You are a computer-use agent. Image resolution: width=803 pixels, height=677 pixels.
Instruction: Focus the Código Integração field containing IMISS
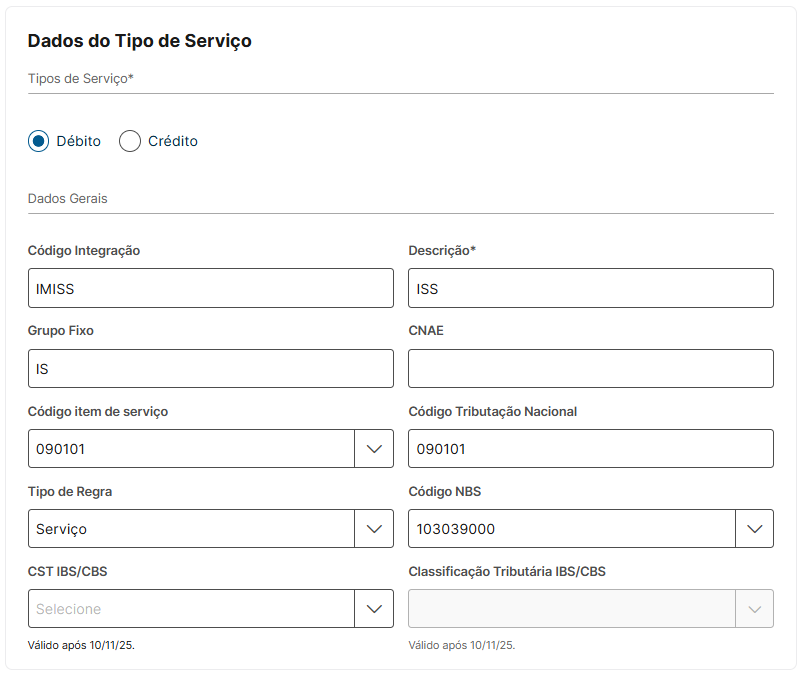pyautogui.click(x=211, y=288)
